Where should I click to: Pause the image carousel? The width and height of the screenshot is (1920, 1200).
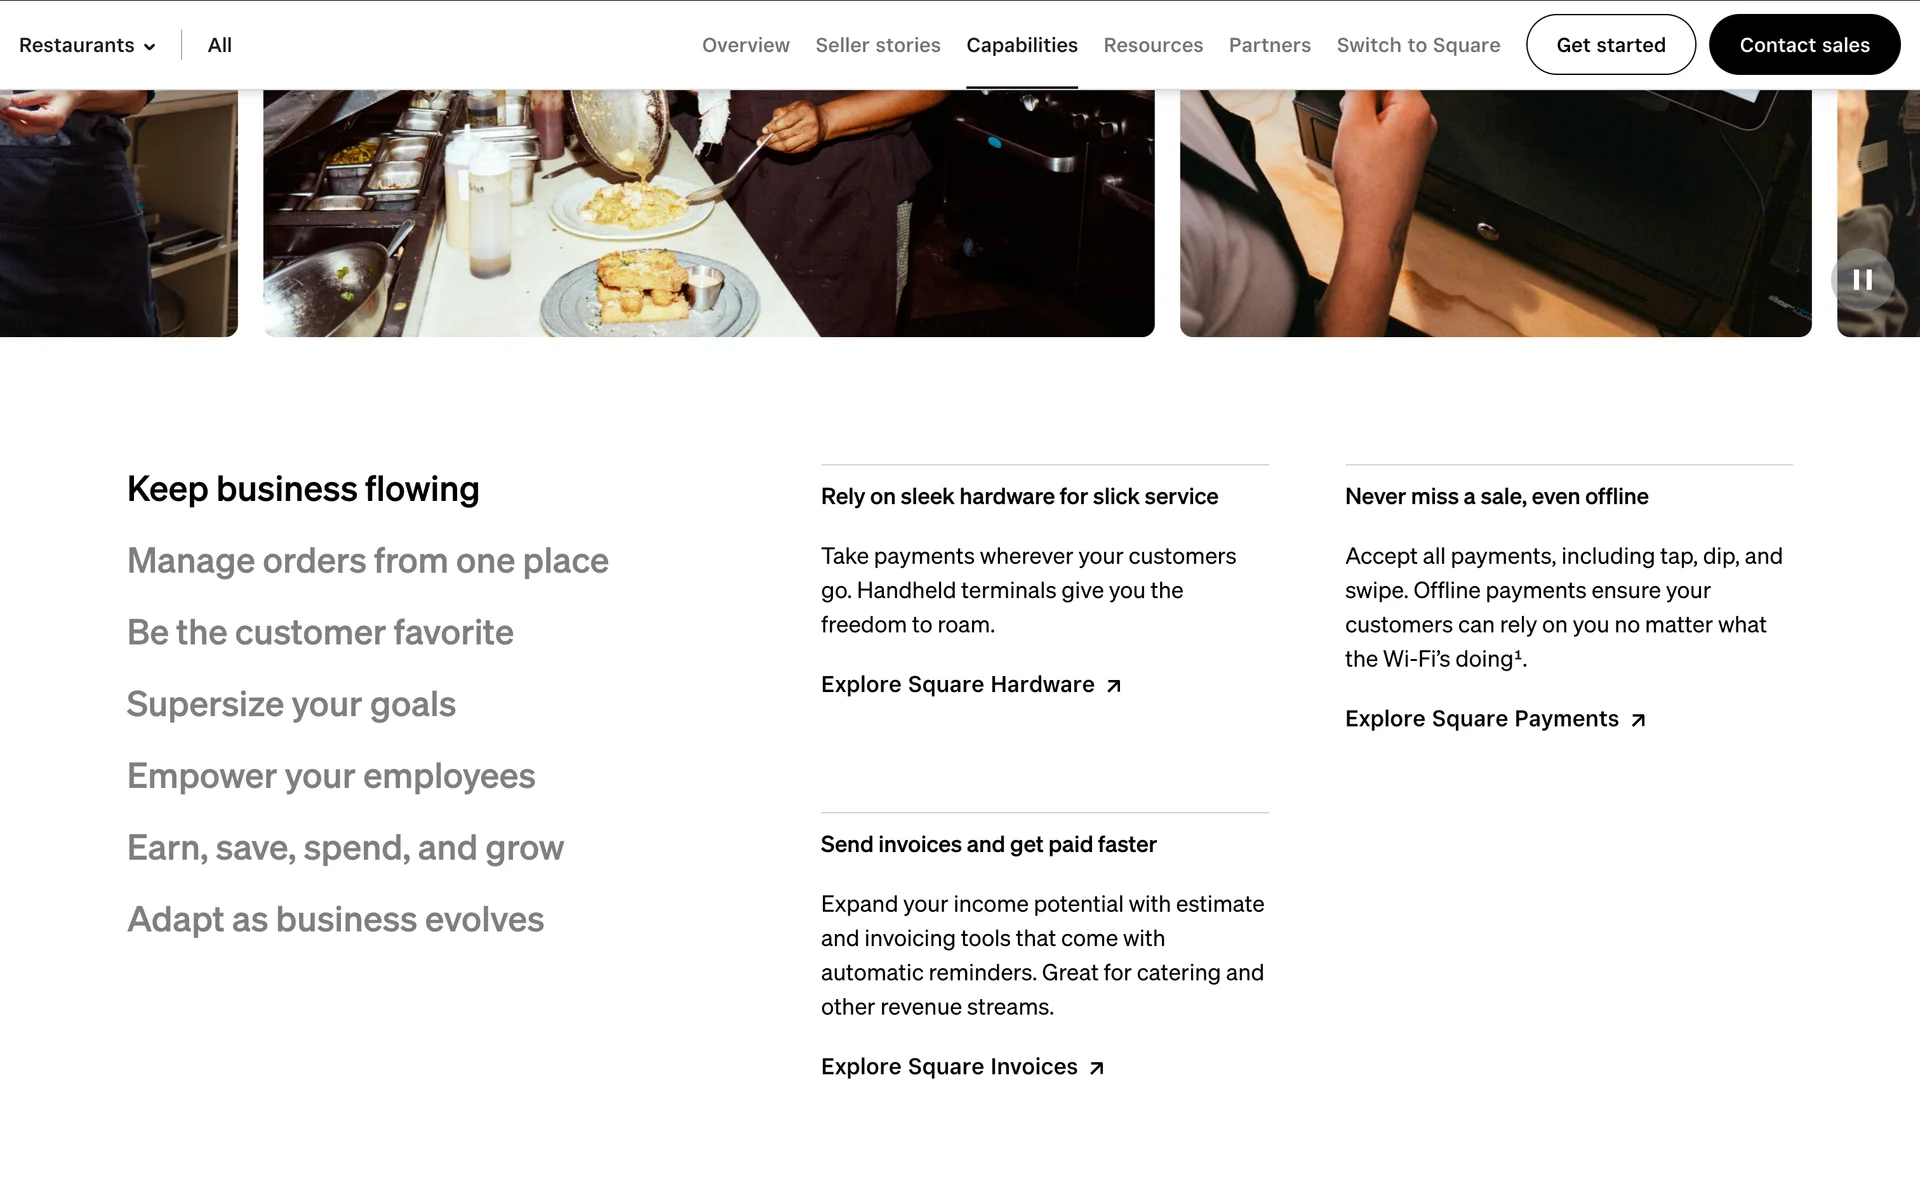click(x=1862, y=280)
